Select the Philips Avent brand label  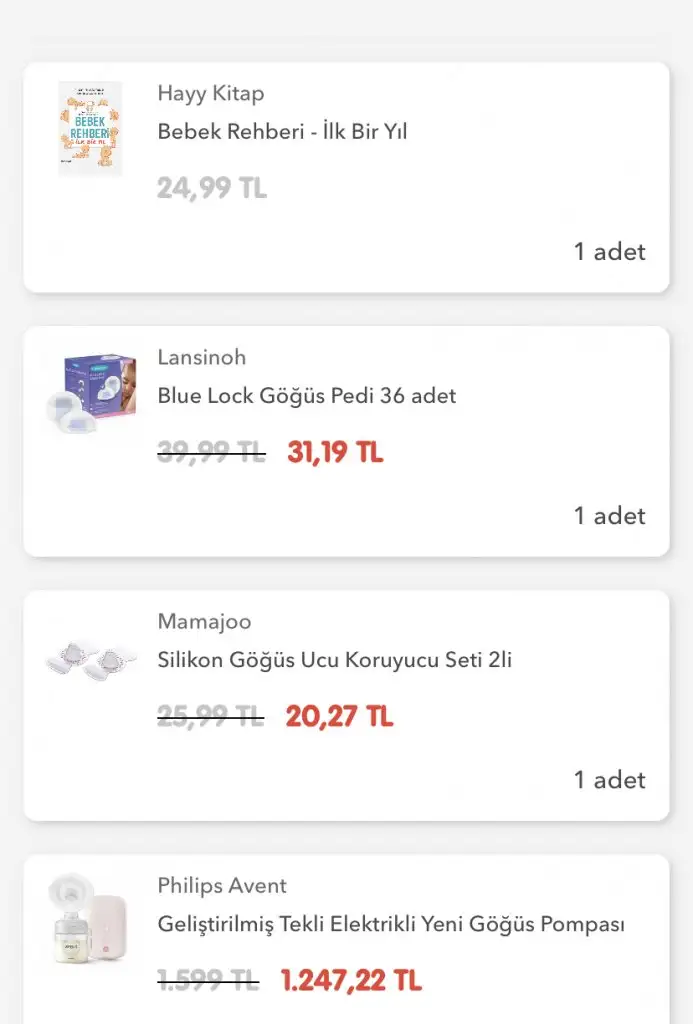222,886
